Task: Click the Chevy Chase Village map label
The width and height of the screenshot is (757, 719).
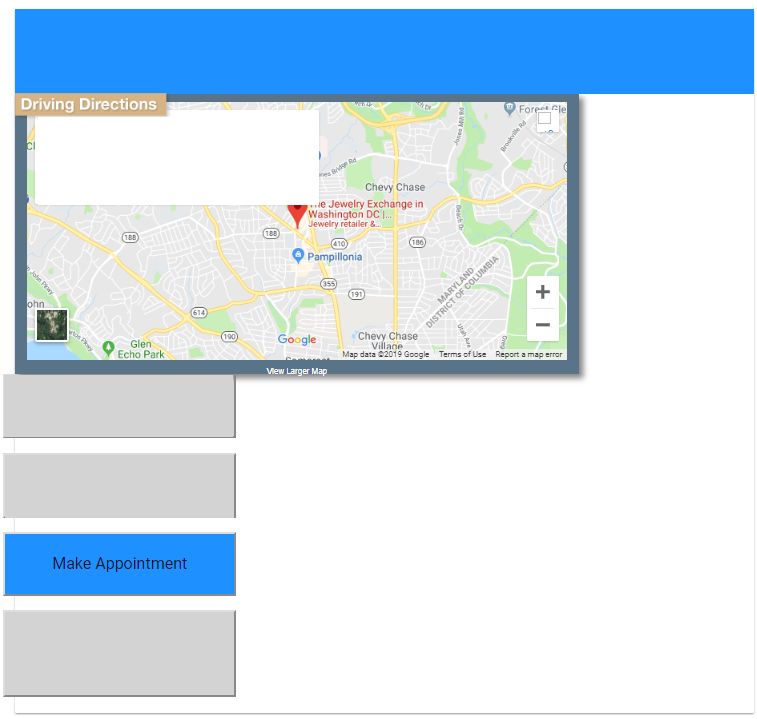Action: coord(388,340)
